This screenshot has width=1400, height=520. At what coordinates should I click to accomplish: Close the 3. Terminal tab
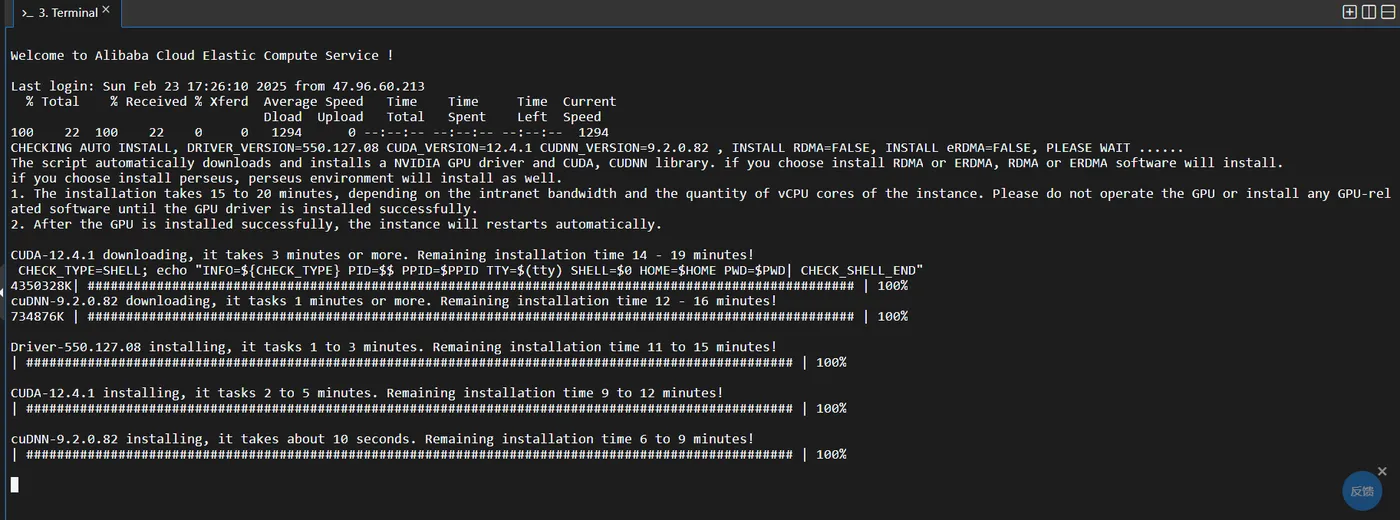pyautogui.click(x=106, y=10)
